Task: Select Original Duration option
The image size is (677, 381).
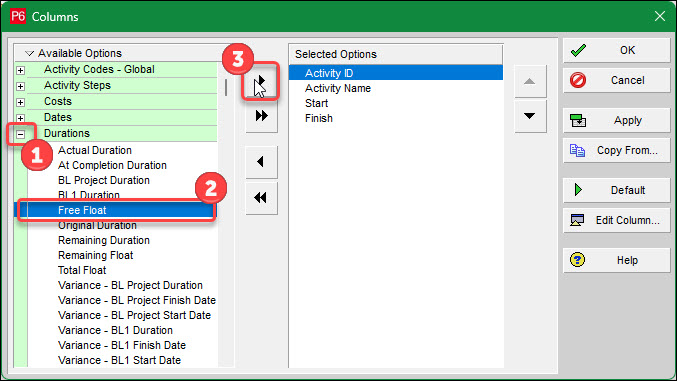Action: (x=97, y=225)
